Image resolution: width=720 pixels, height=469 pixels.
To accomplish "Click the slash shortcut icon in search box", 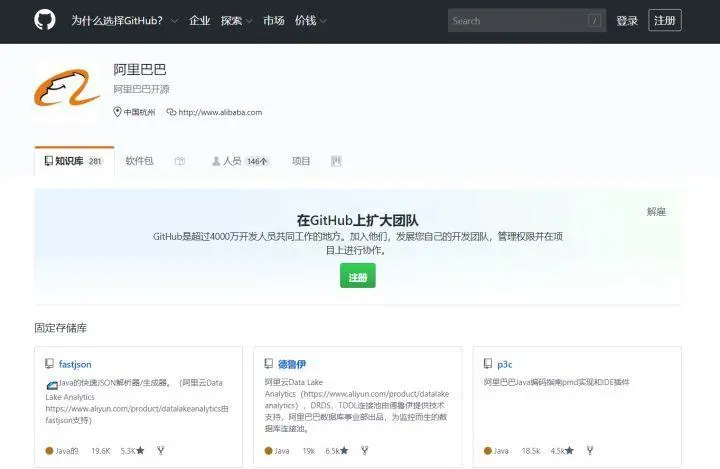I will point(594,20).
